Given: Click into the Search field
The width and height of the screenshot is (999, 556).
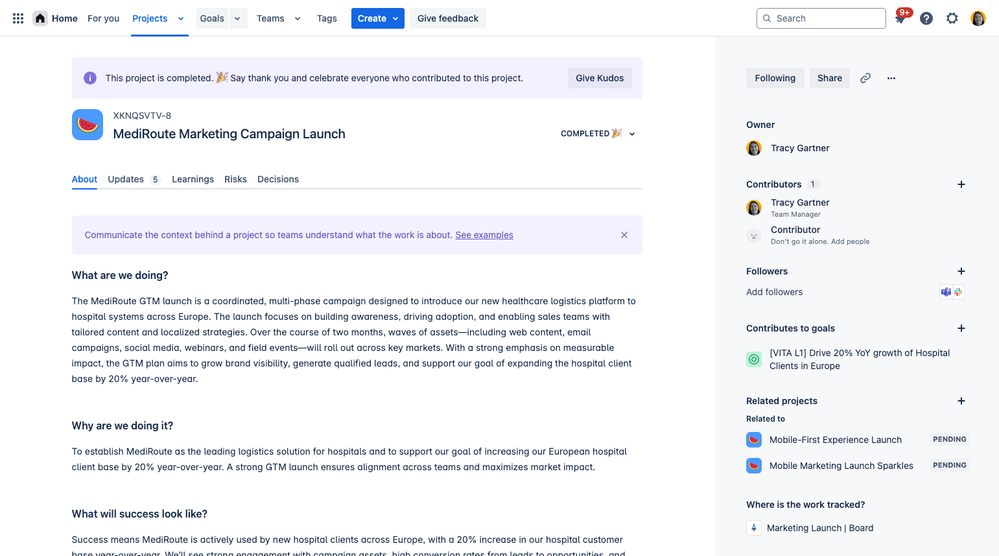Looking at the screenshot, I should pos(821,18).
